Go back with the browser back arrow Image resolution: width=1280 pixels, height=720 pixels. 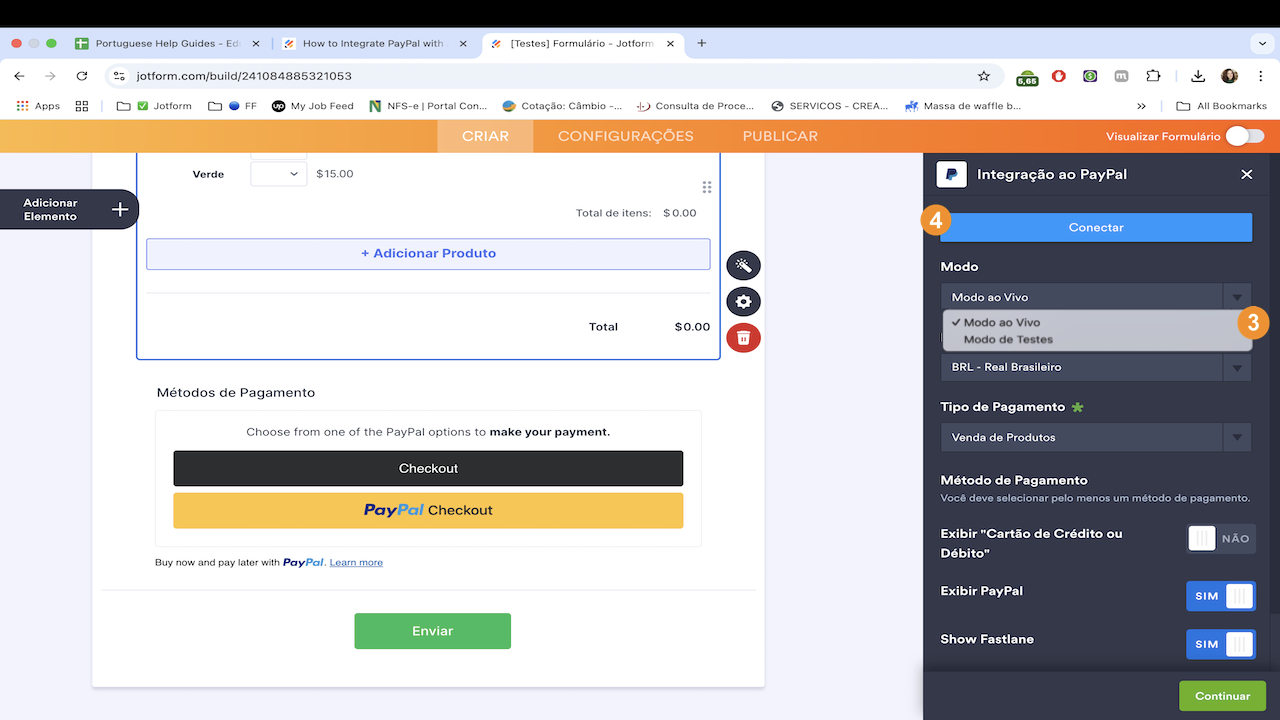click(19, 76)
